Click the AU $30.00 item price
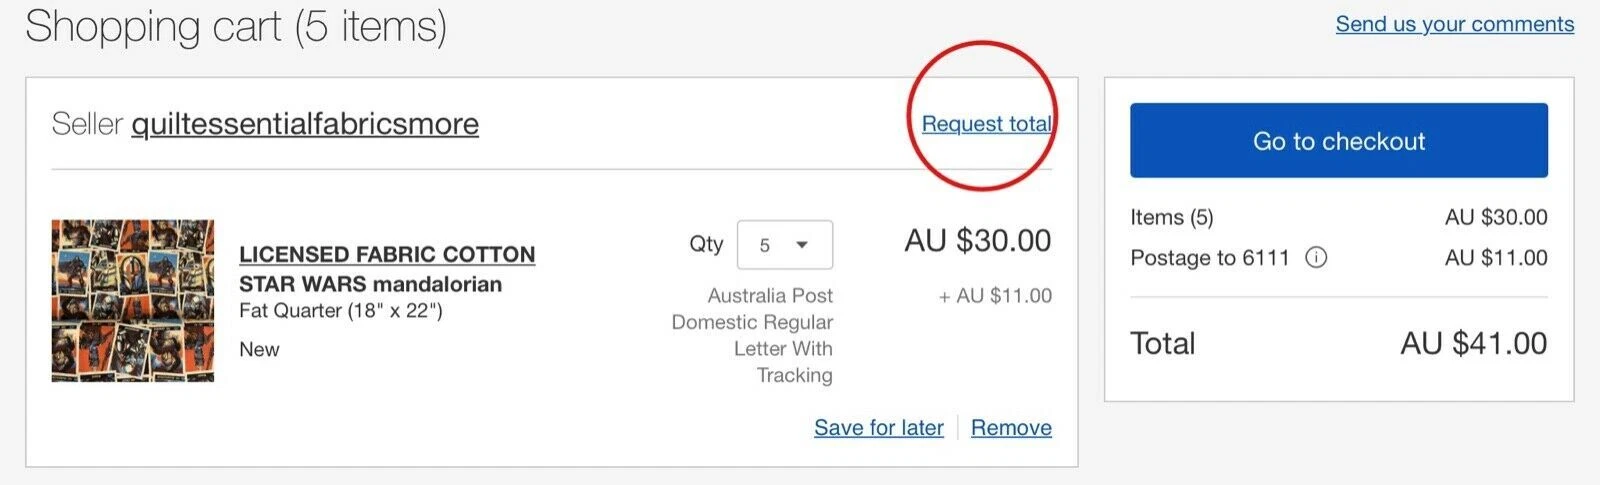Screen dimensions: 1600x485 (978, 241)
